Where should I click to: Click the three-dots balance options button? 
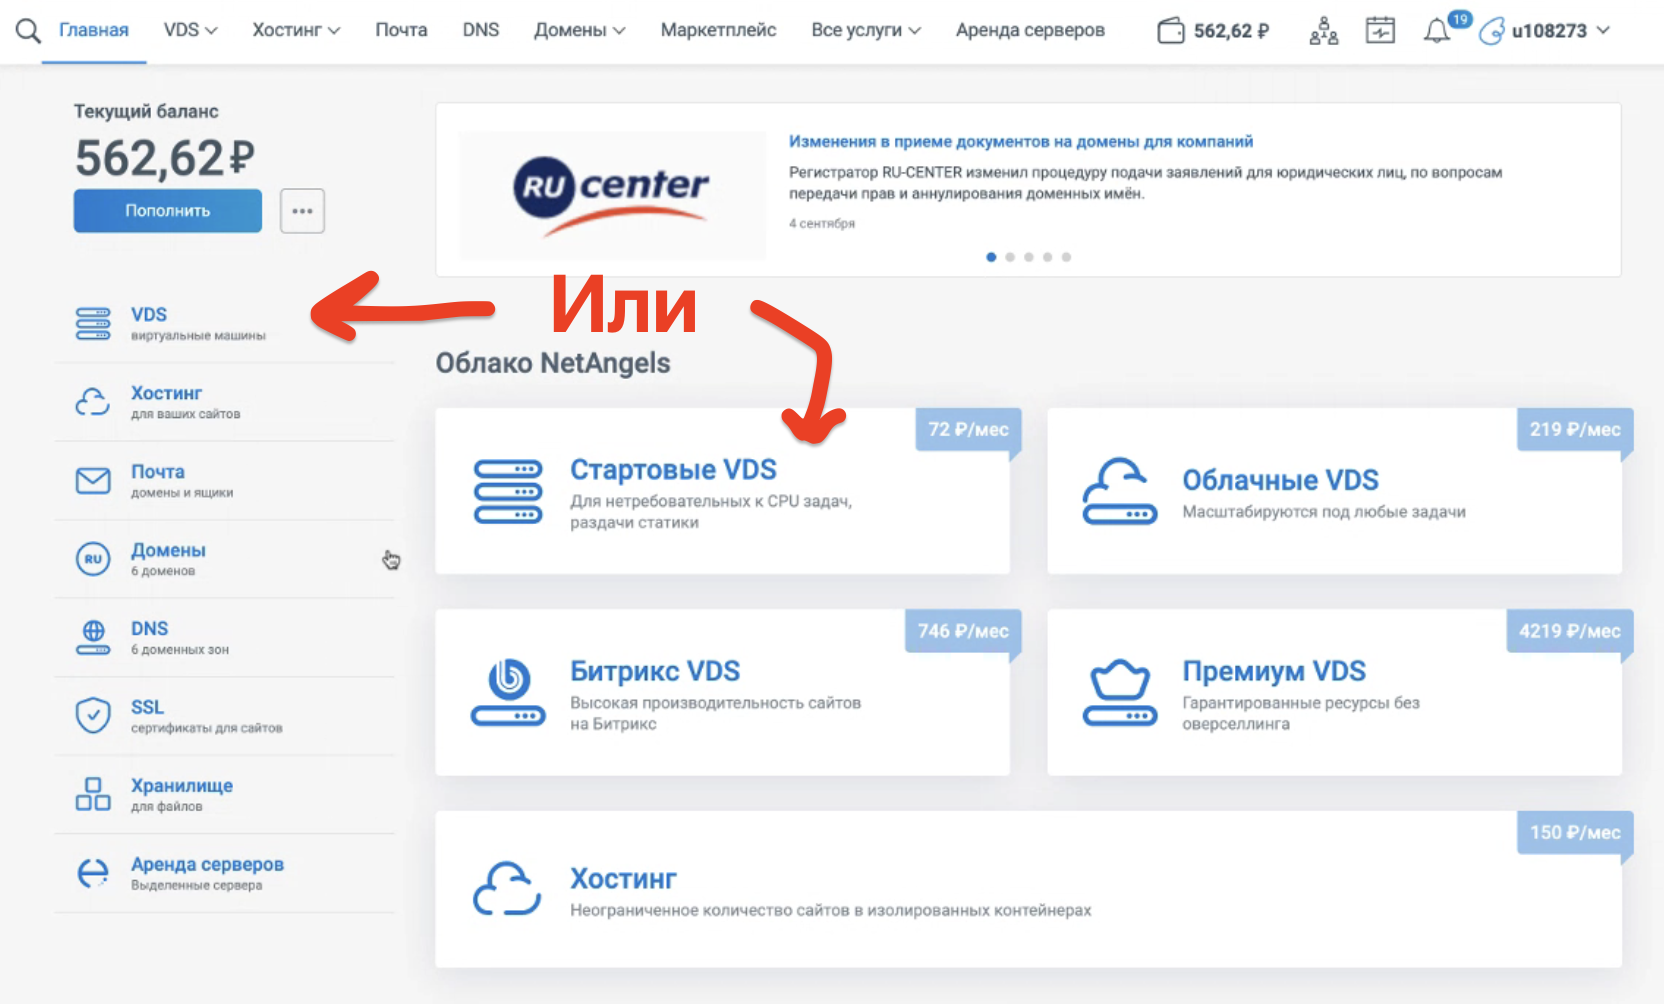(x=302, y=211)
